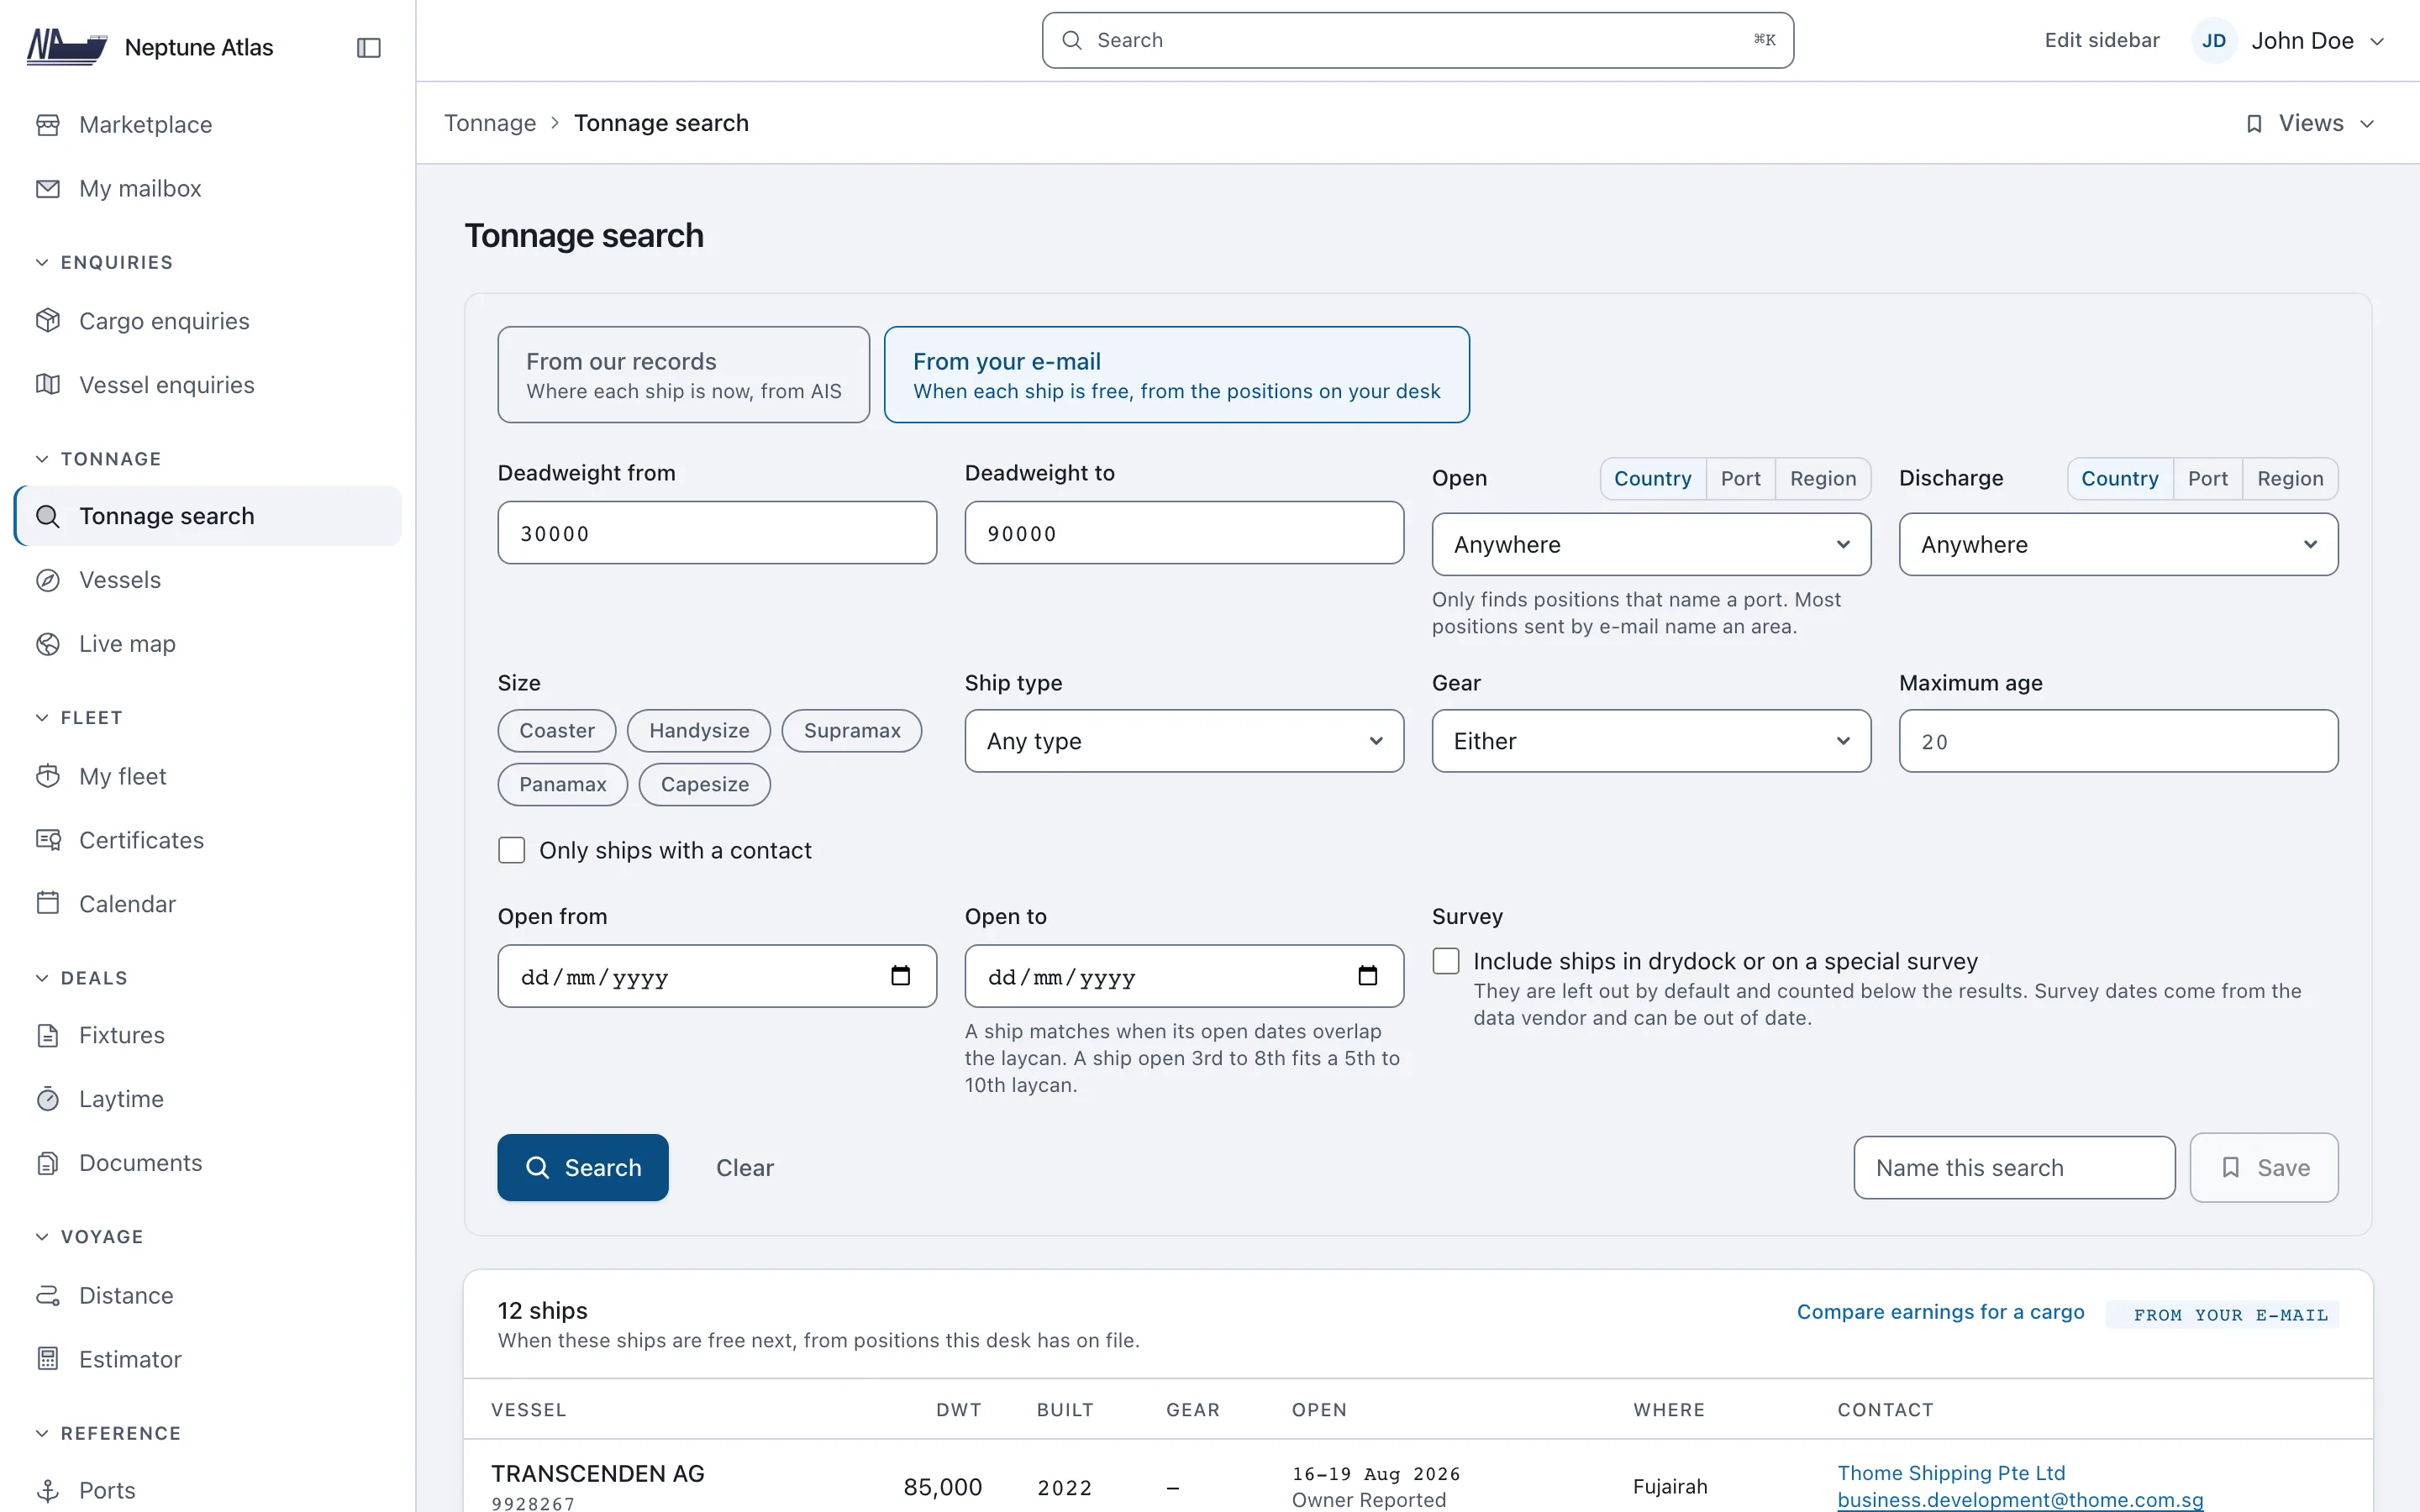Viewport: 2420px width, 1512px height.
Task: Open Ports under Reference
Action: coord(208,1490)
